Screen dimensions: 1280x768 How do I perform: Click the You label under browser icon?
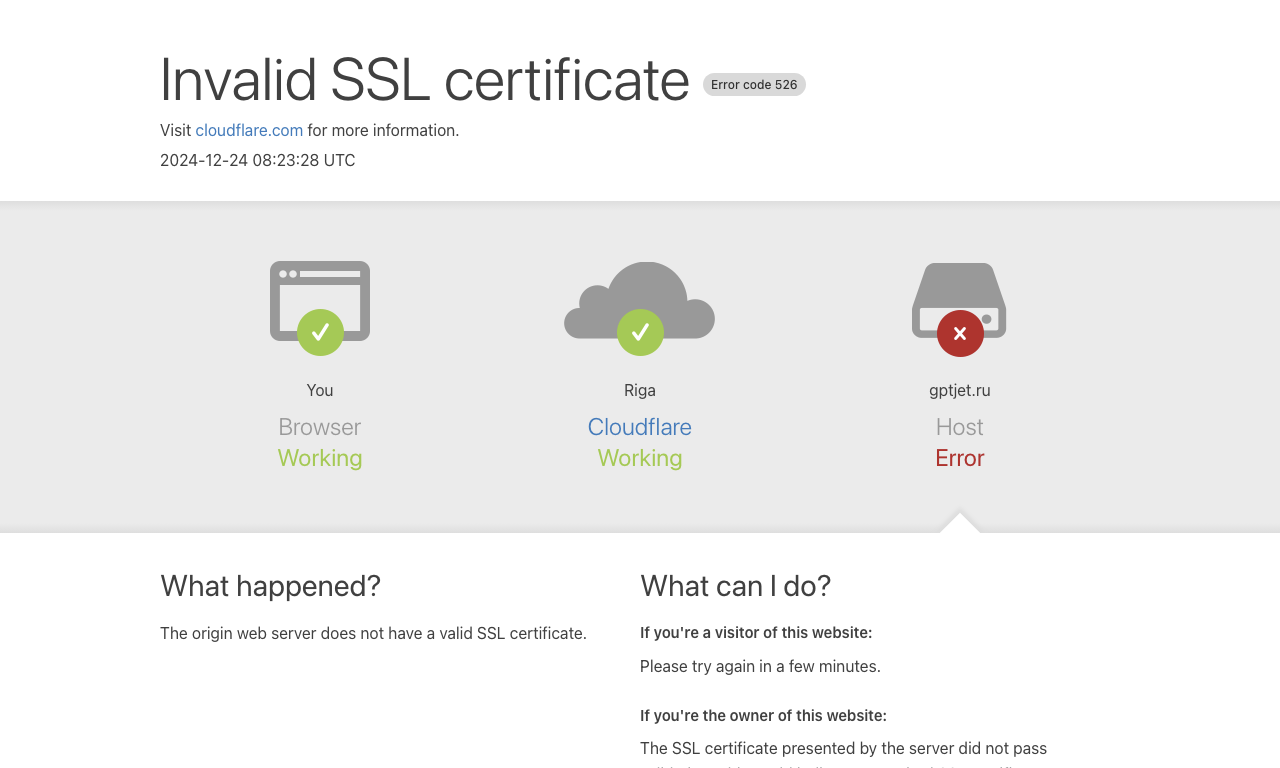coord(320,390)
